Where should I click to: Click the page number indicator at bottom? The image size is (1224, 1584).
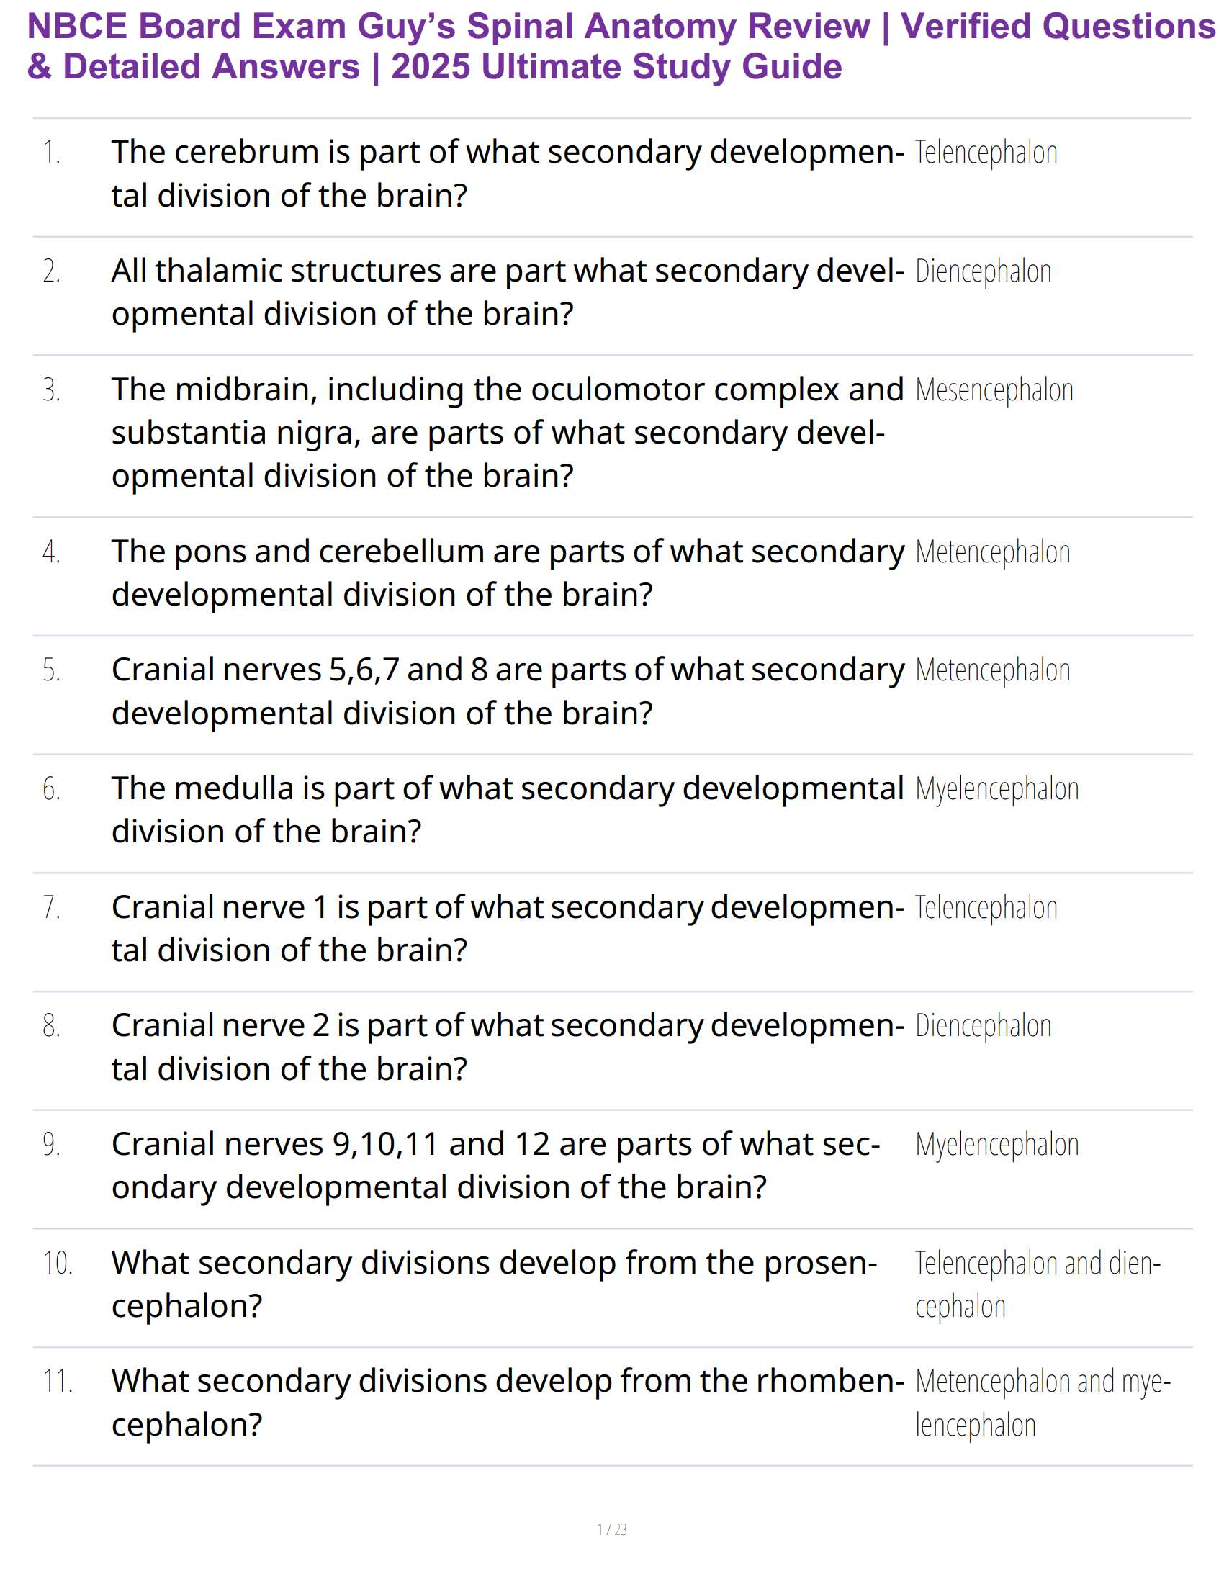[611, 1529]
